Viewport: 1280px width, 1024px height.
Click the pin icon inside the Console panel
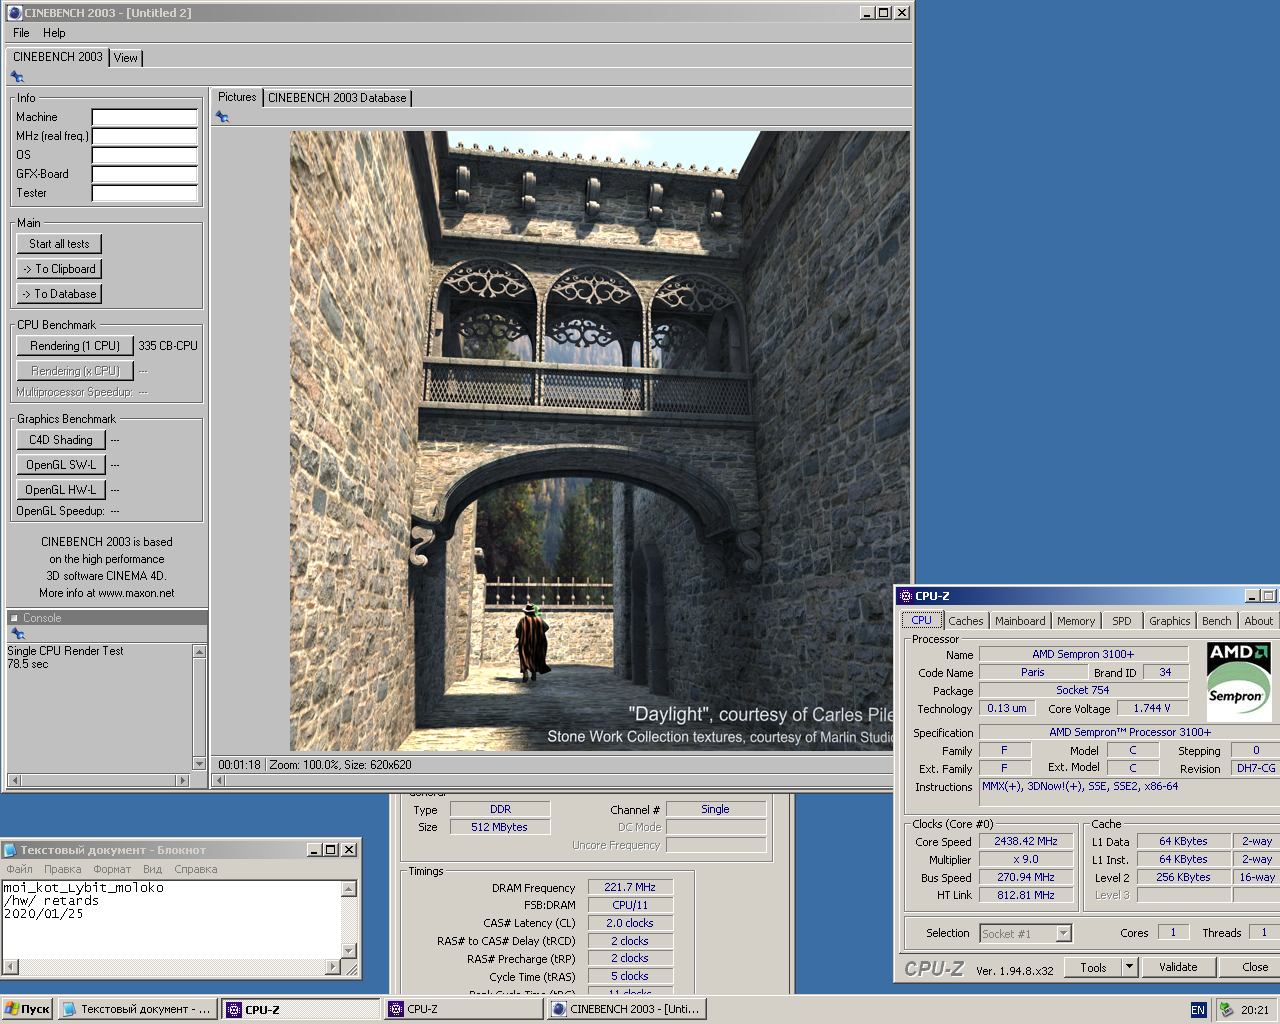(17, 634)
